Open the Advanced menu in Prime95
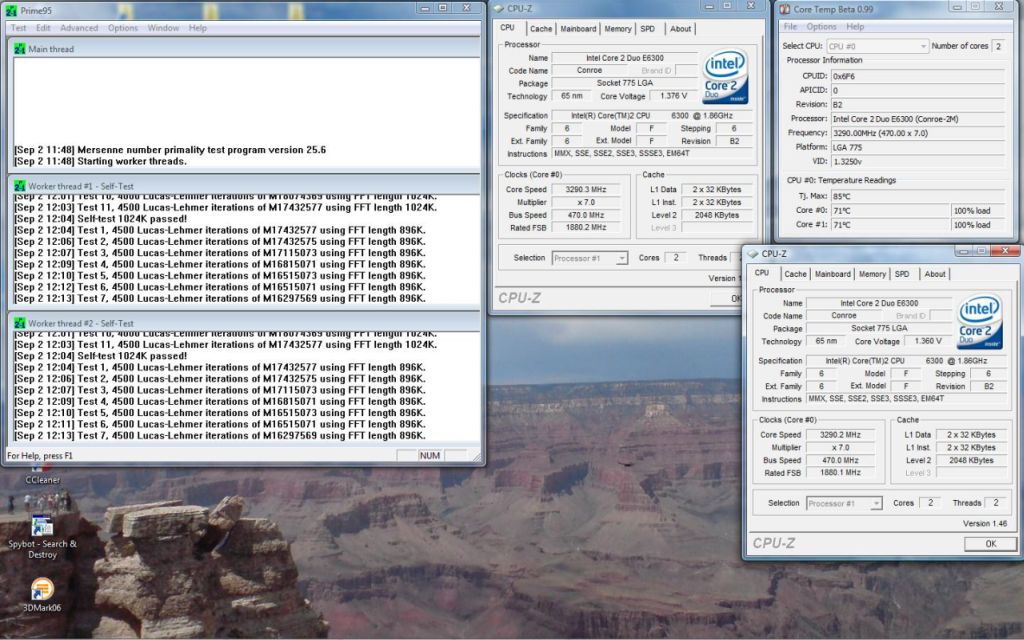1024x640 pixels. (79, 28)
